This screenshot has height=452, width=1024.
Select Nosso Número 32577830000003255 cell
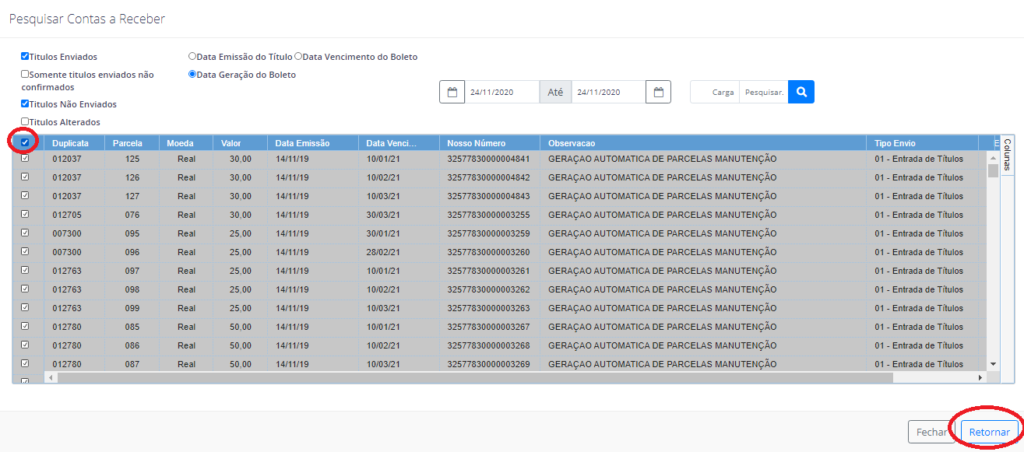pos(490,214)
